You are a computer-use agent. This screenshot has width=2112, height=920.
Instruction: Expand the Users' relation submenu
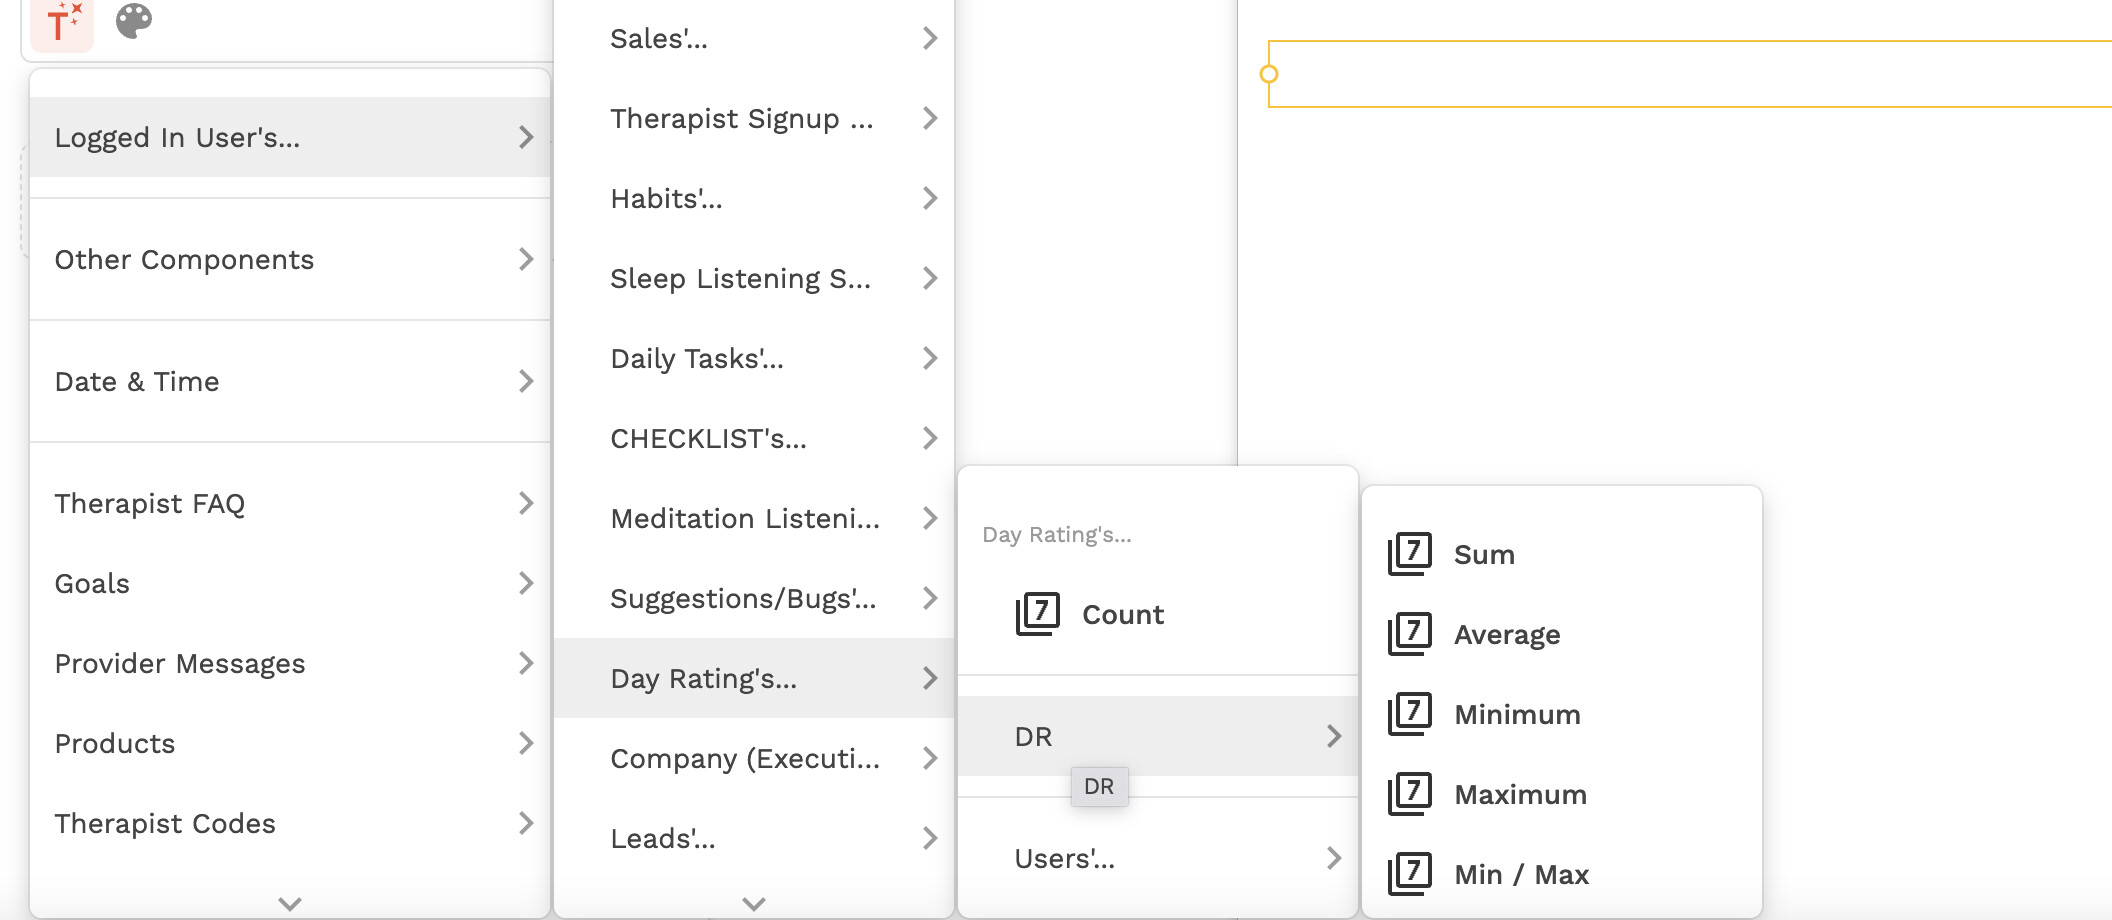tap(1157, 859)
